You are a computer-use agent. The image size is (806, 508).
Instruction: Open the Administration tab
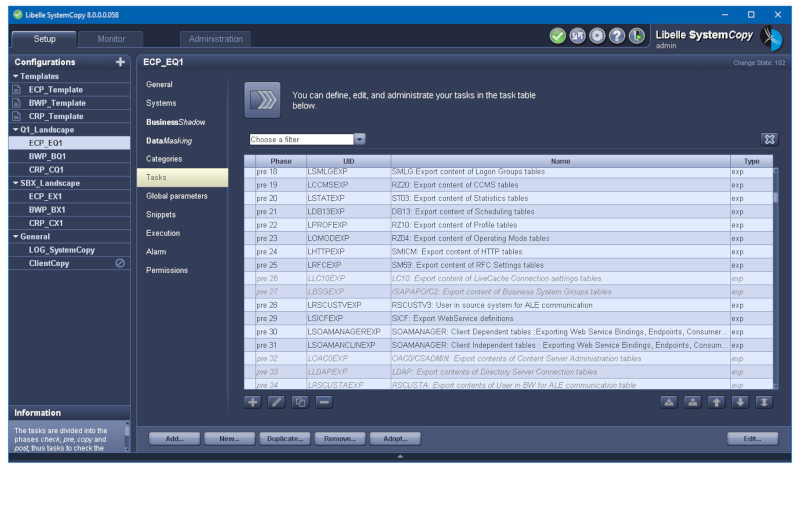pyautogui.click(x=215, y=39)
